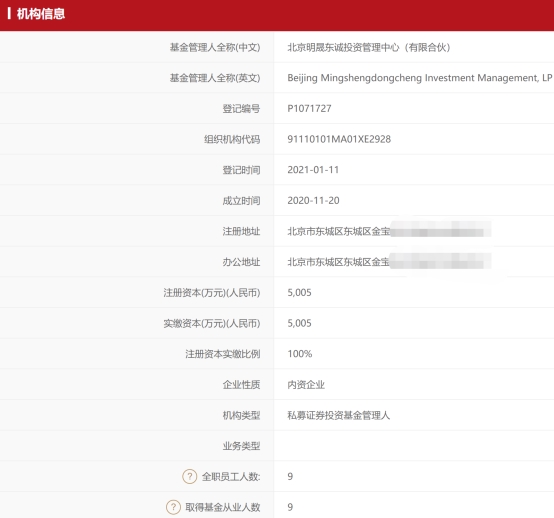Click the 注册资本 value 5,005
Viewport: 554px width, 518px height.
click(299, 293)
